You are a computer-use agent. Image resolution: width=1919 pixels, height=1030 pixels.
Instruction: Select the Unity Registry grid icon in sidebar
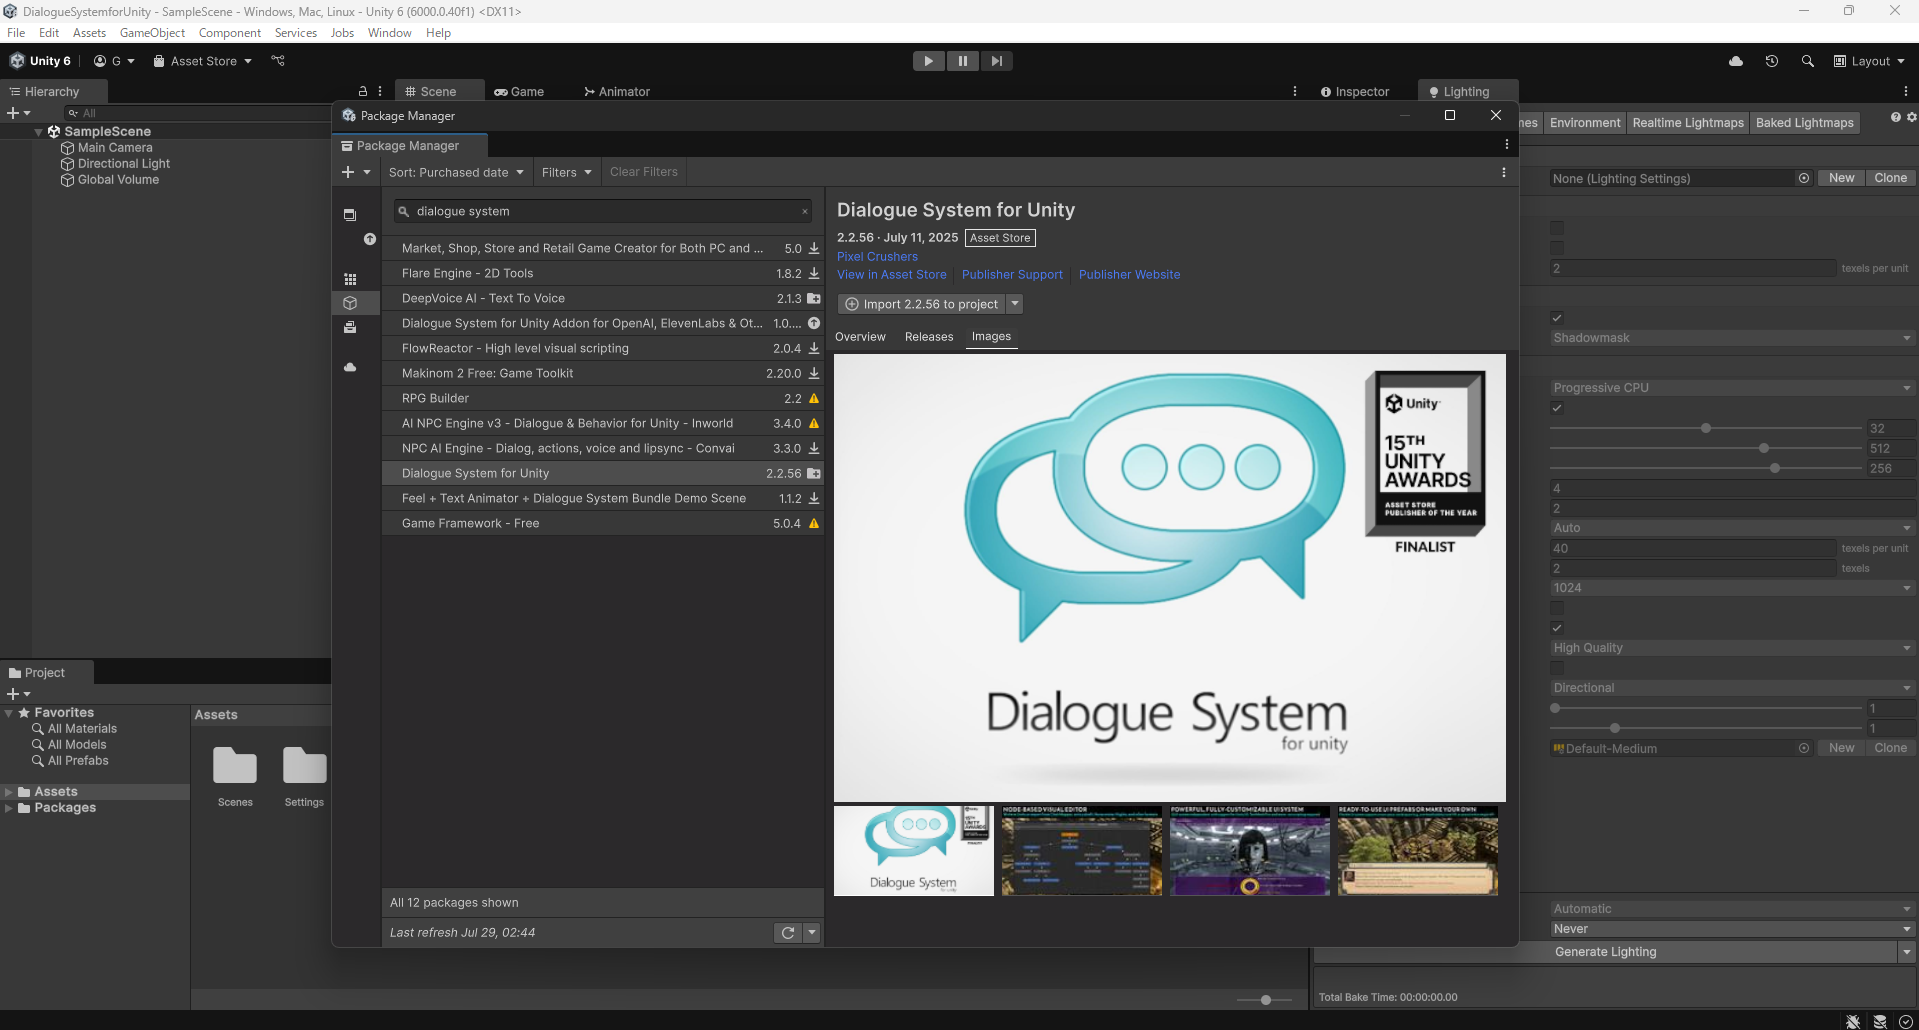(x=350, y=279)
